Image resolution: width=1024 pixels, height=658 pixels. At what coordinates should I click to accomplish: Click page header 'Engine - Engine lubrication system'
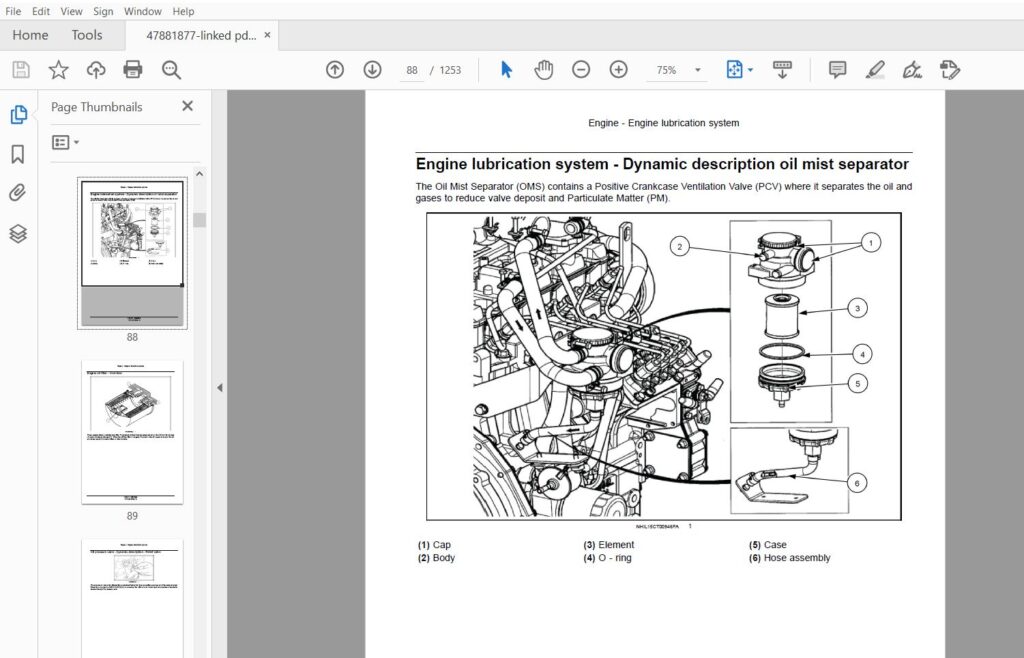click(x=664, y=123)
